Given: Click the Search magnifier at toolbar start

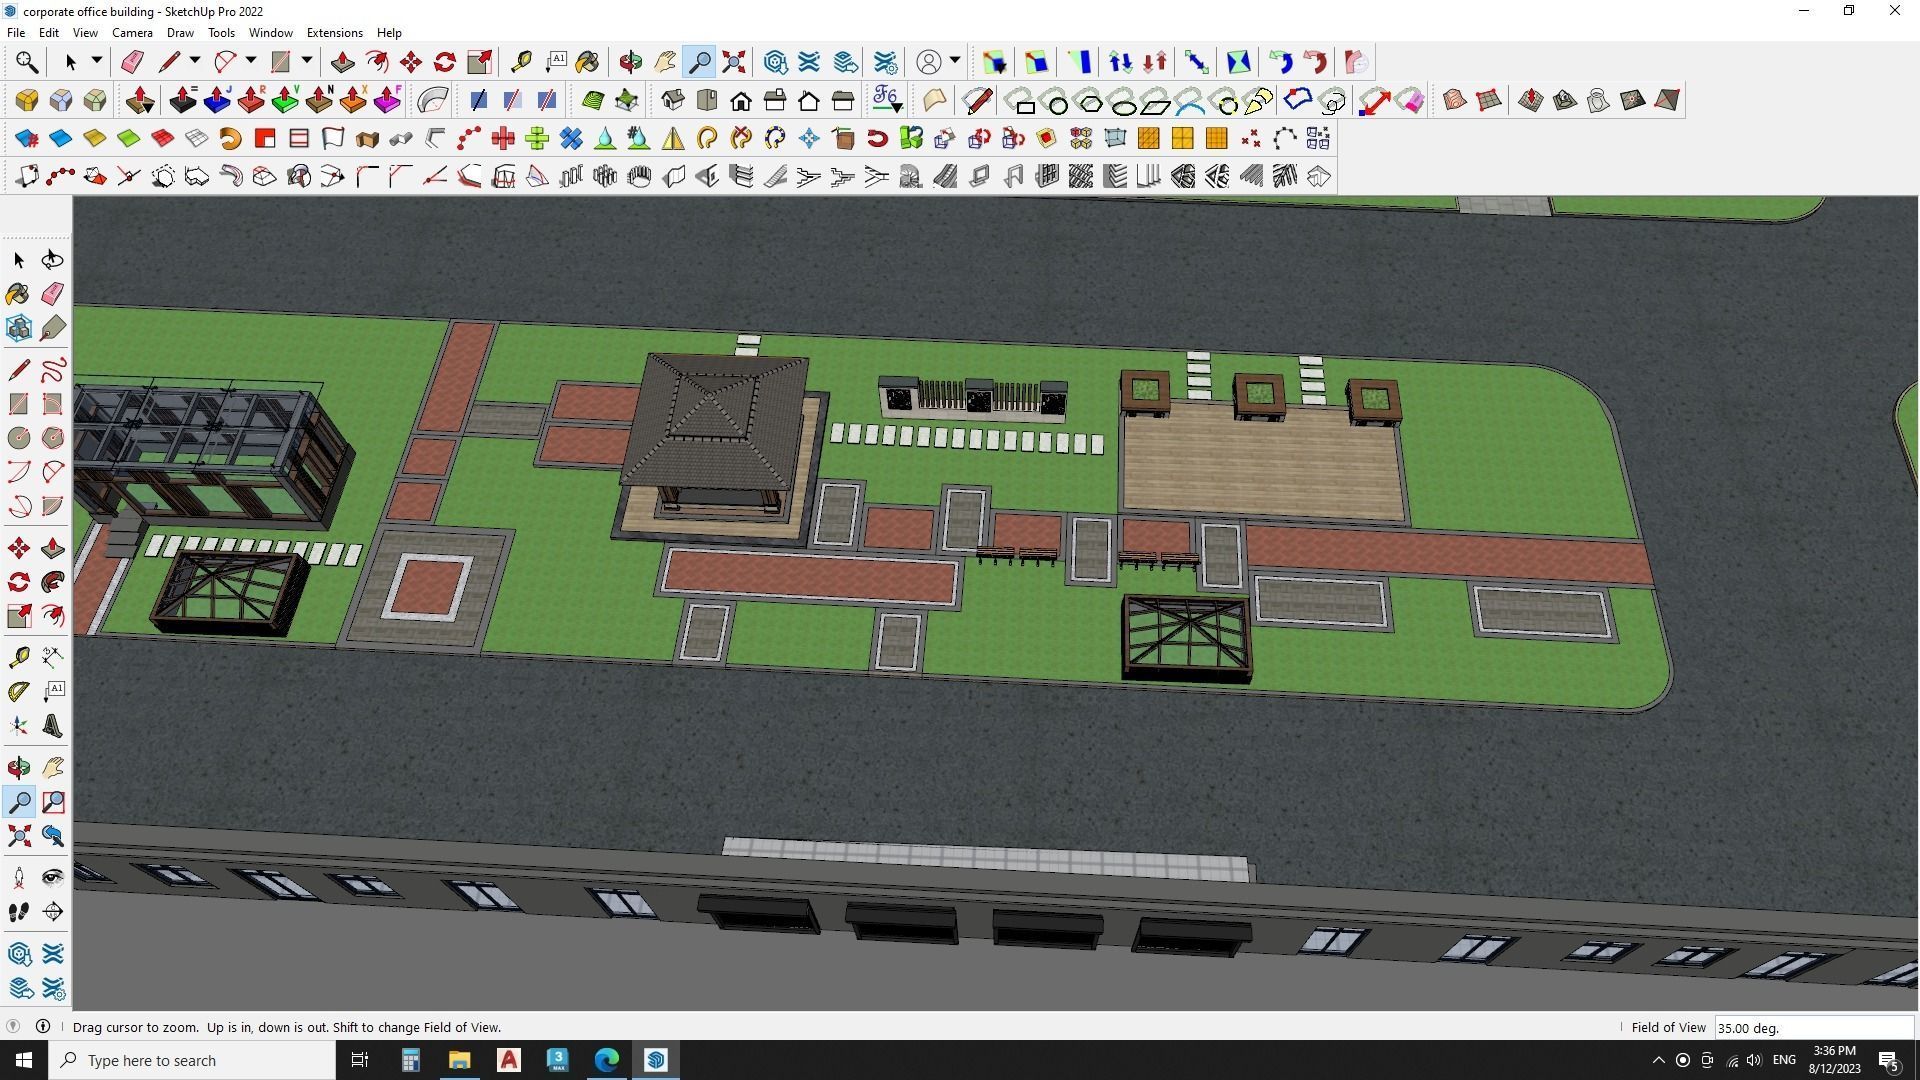Looking at the screenshot, I should (27, 62).
